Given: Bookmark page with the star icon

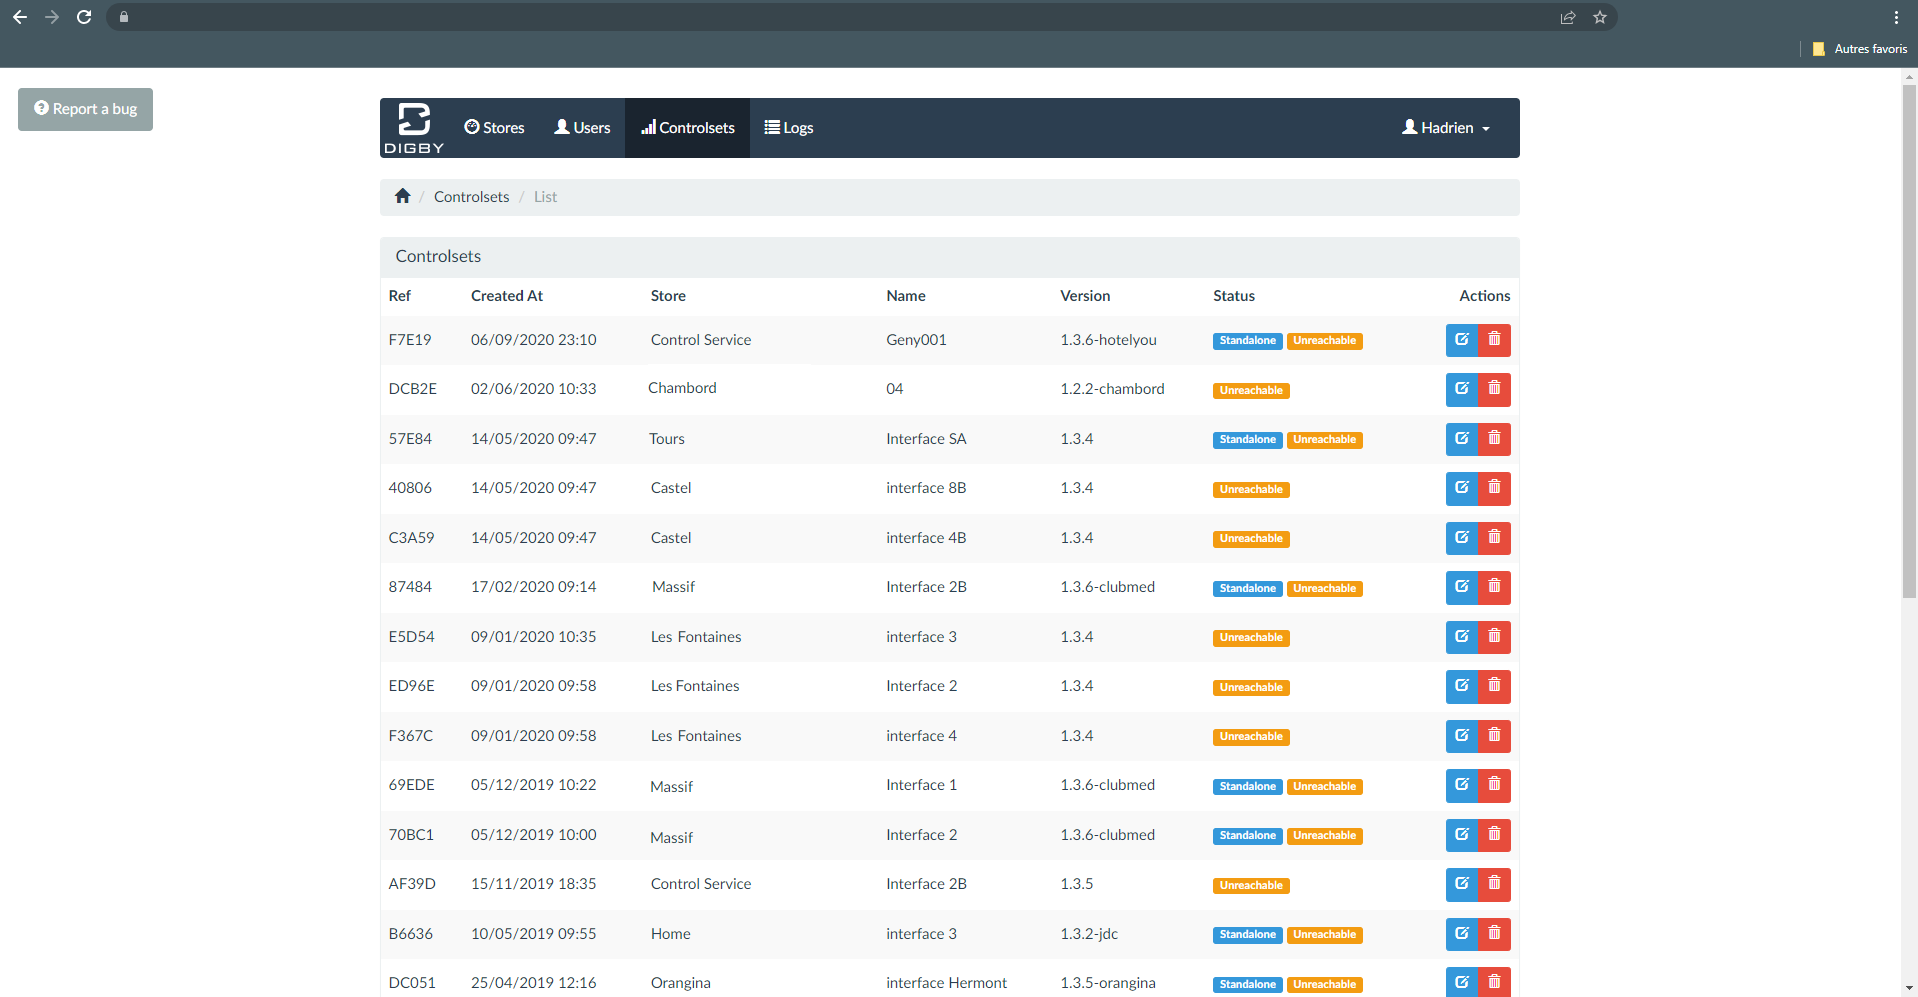Looking at the screenshot, I should click(x=1600, y=17).
